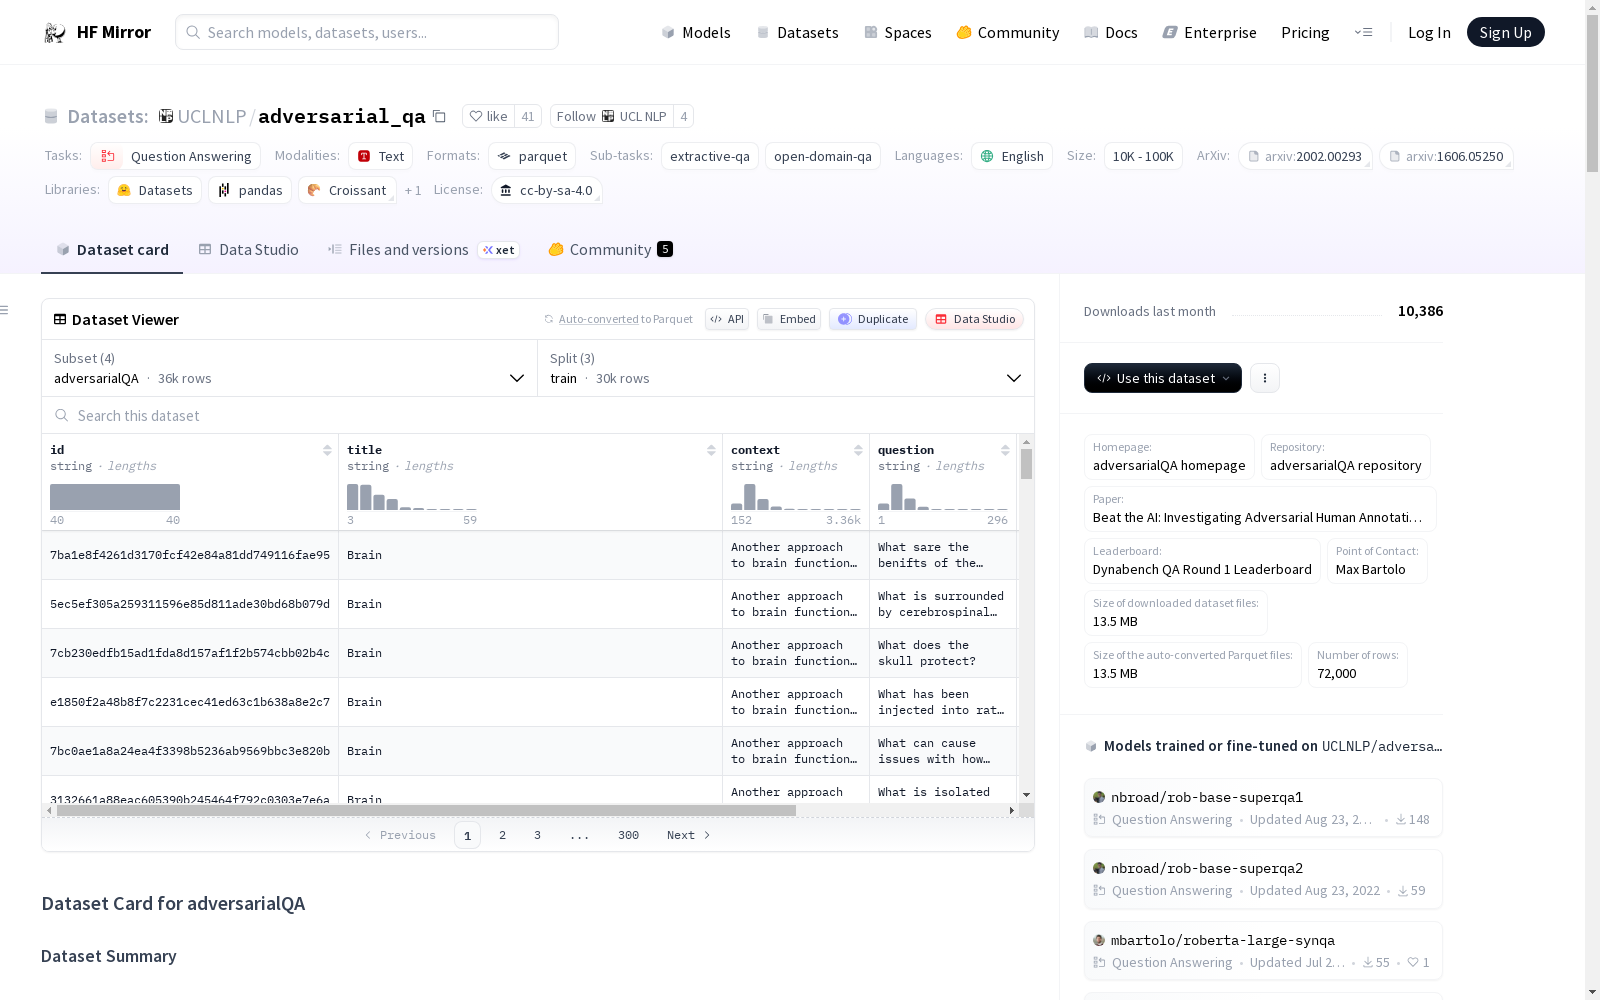Sort the title column using its icon
Image resolution: width=1600 pixels, height=1000 pixels.
coord(711,450)
